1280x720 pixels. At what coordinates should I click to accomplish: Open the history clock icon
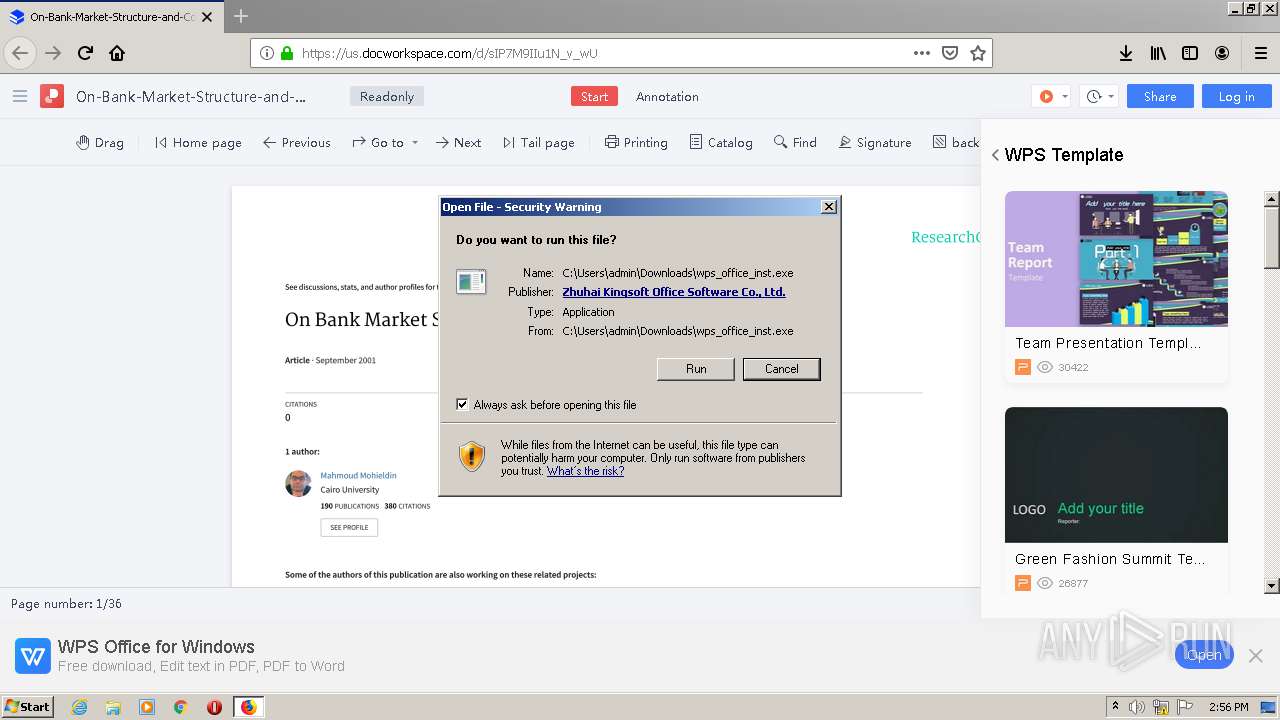coord(1094,96)
